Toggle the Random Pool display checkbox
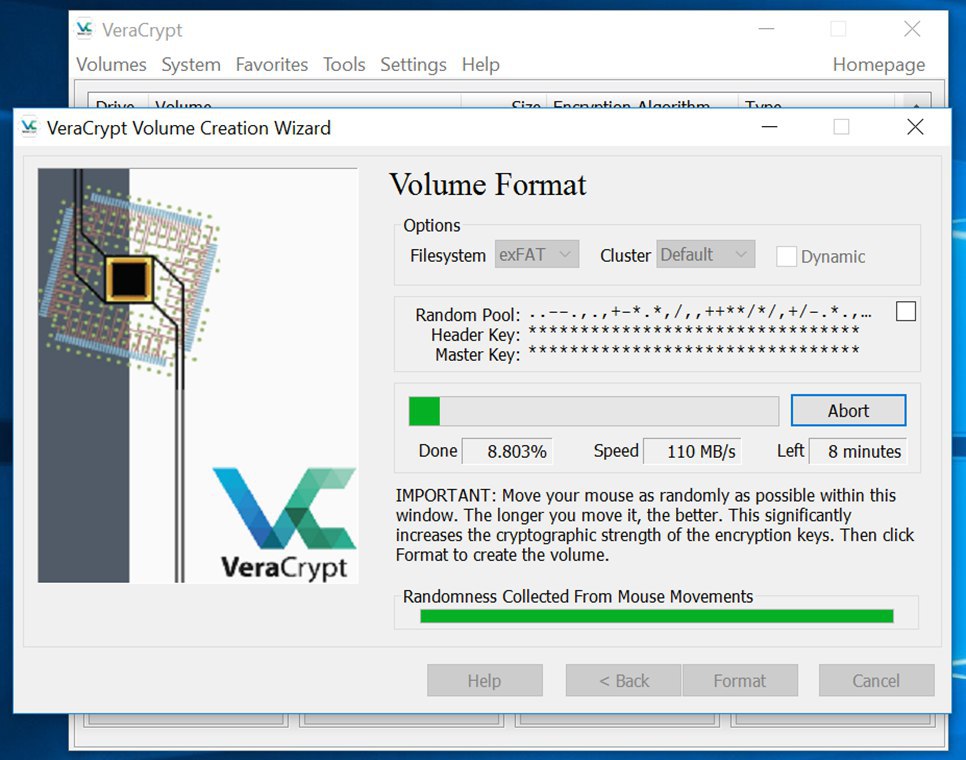 pyautogui.click(x=905, y=312)
